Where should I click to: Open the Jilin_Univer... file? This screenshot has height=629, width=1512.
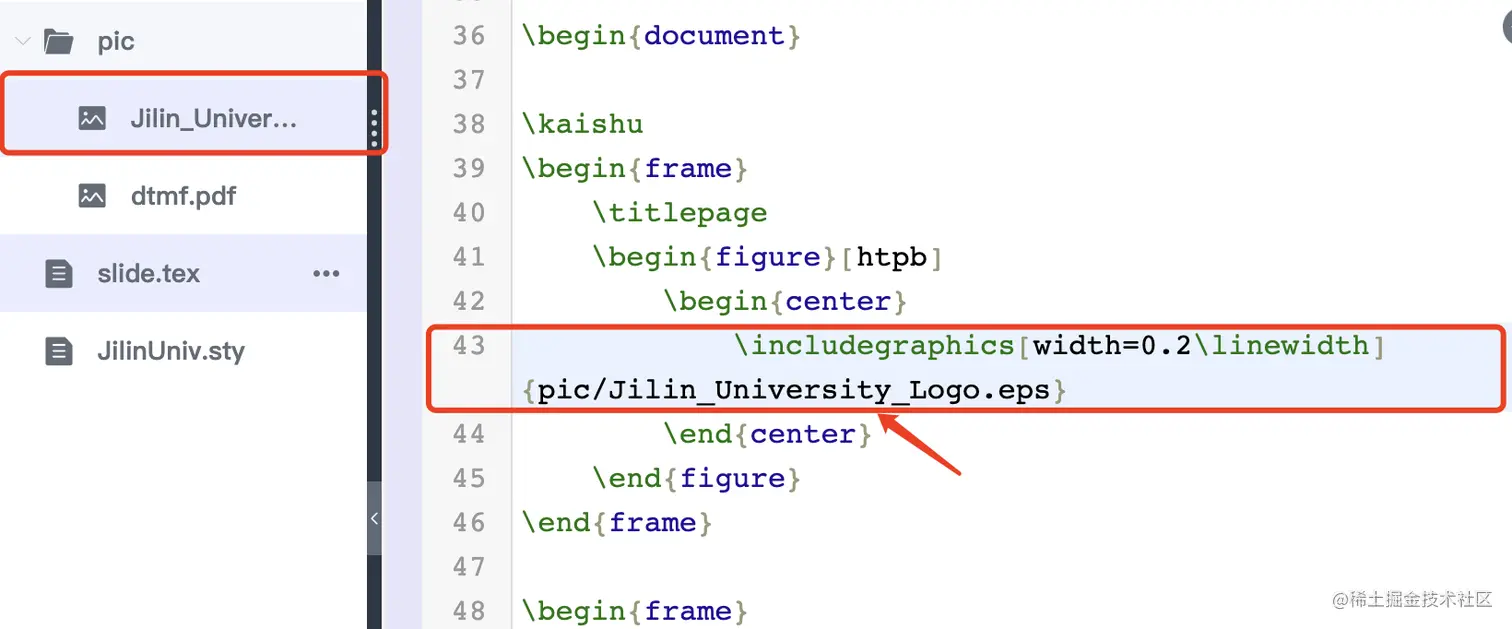[x=214, y=118]
